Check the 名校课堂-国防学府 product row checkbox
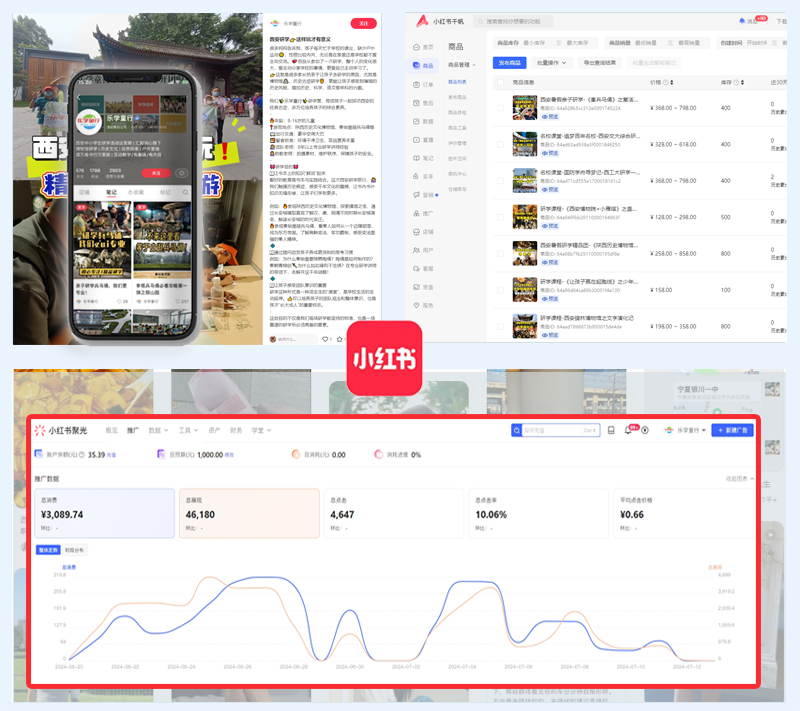 (x=501, y=181)
